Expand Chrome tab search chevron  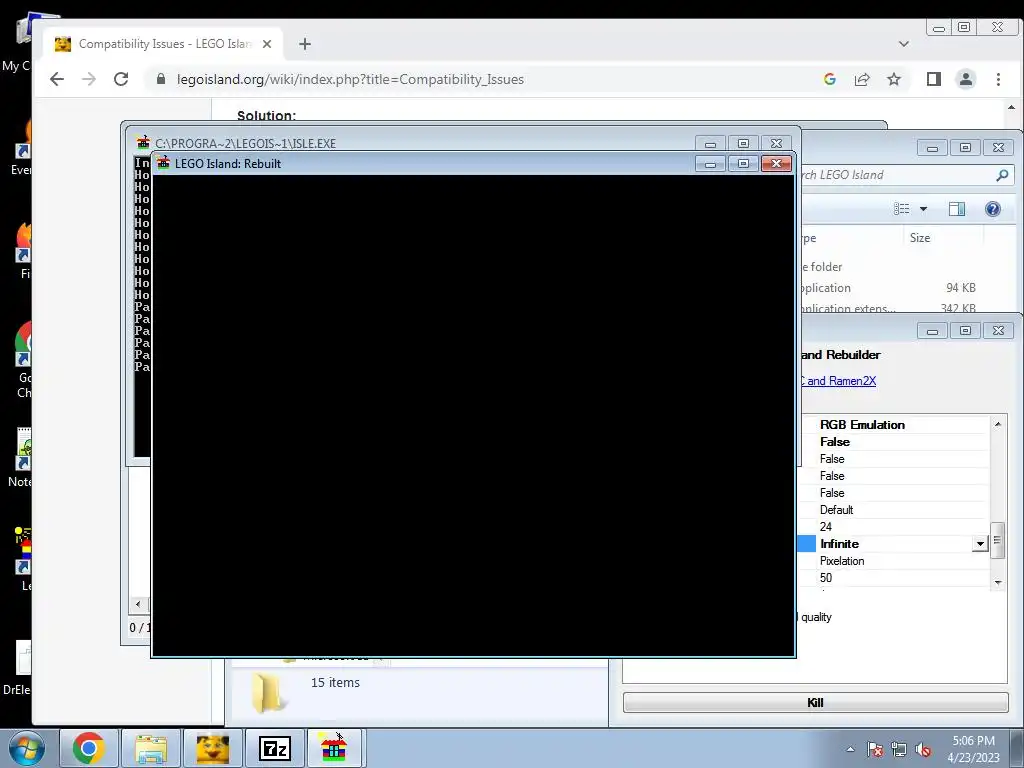[x=904, y=44]
